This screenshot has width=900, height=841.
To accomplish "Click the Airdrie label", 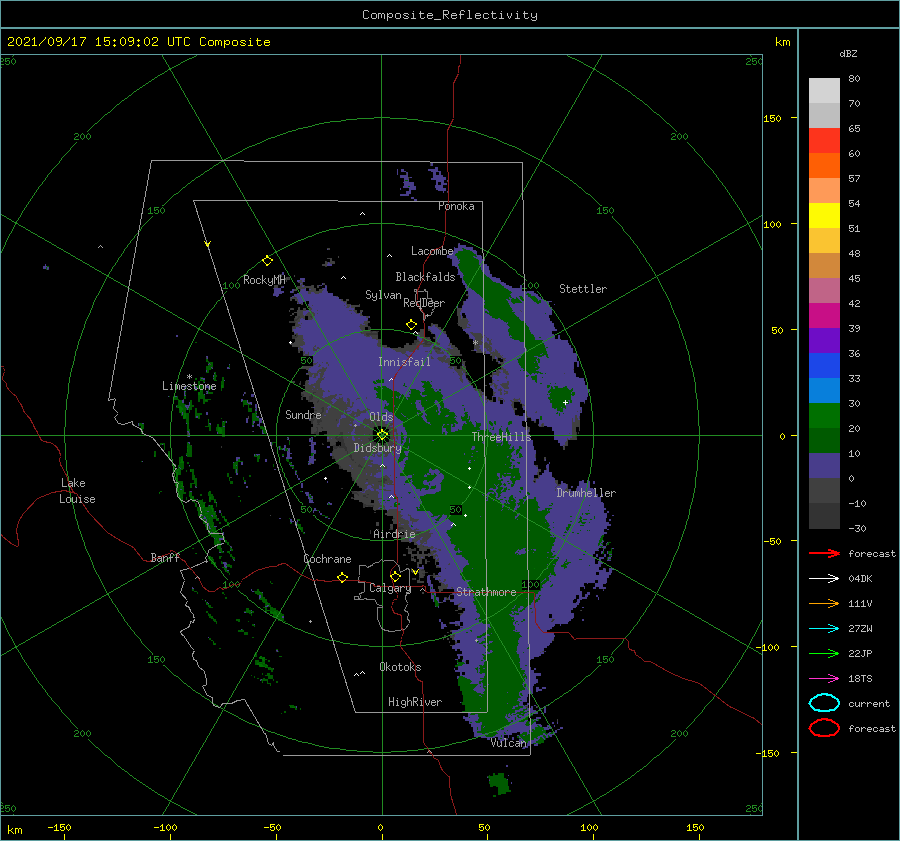I will 394,534.
